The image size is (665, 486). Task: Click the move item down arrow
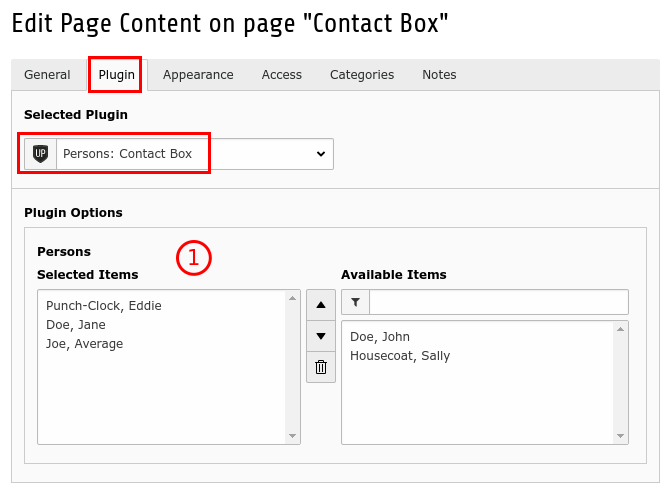pos(320,336)
